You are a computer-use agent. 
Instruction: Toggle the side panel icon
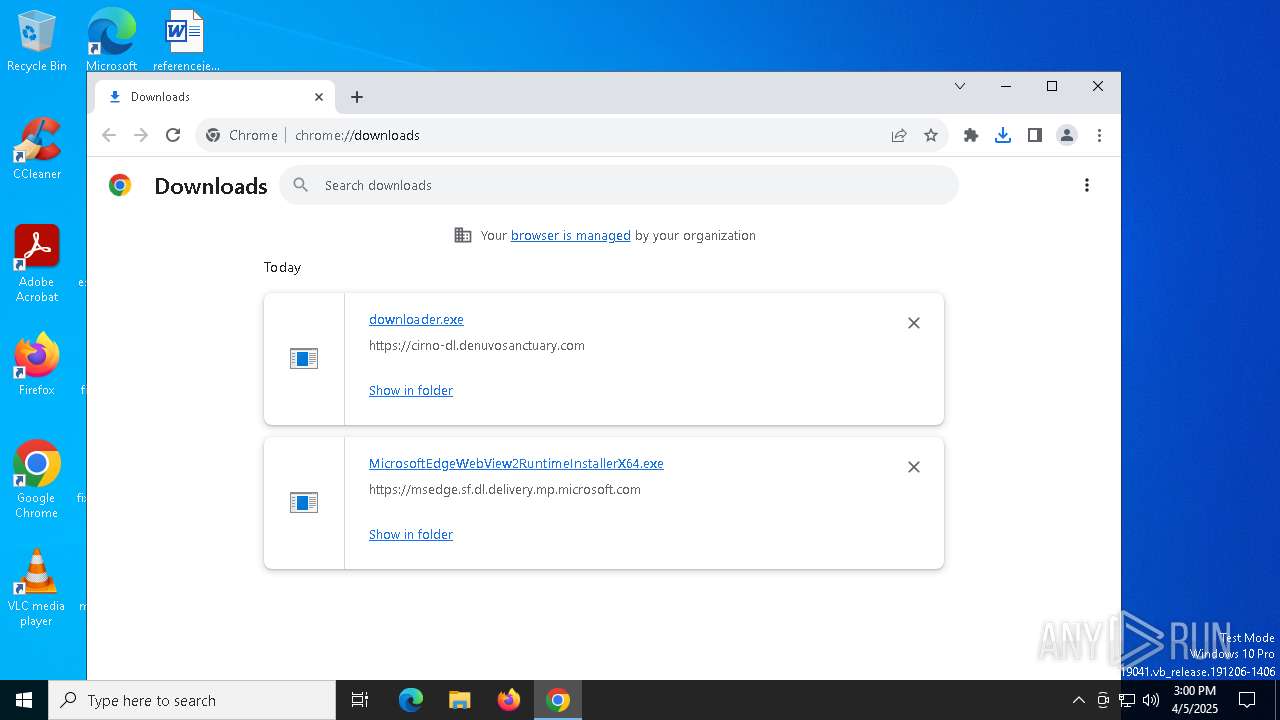point(1035,135)
